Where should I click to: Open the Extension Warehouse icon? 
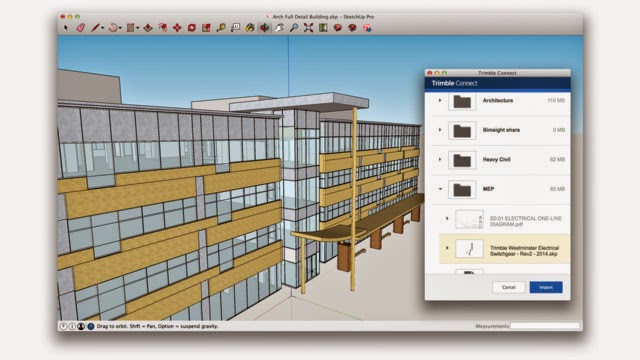(352, 28)
